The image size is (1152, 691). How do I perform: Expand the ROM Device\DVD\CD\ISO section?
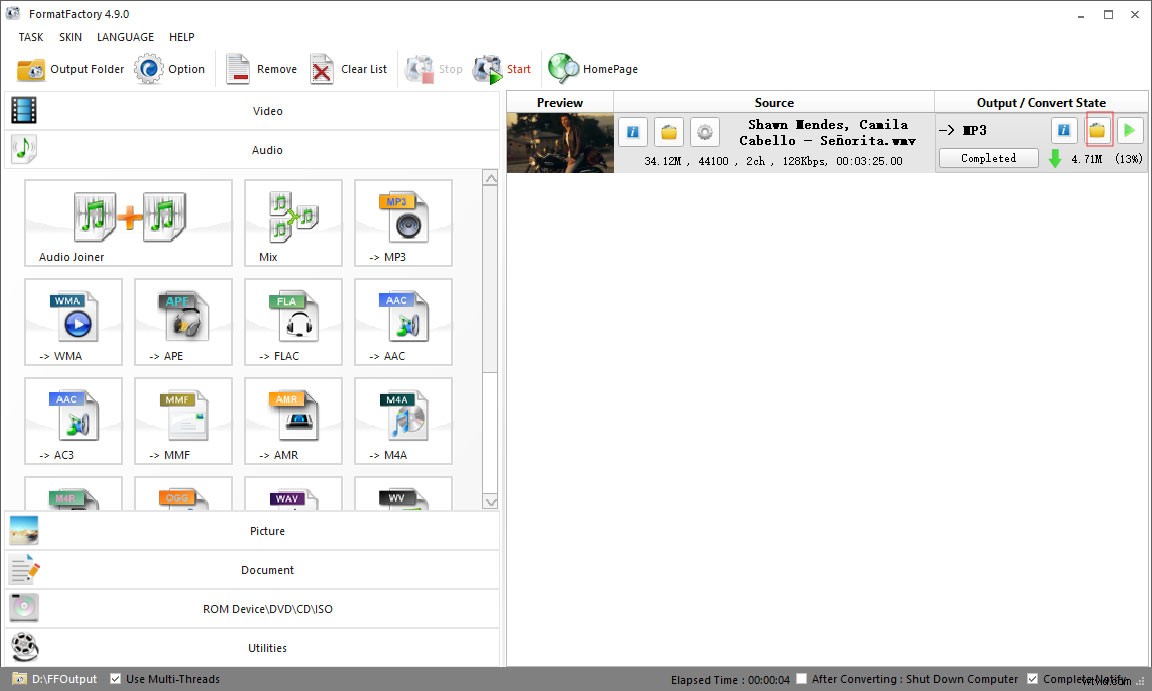pyautogui.click(x=267, y=608)
